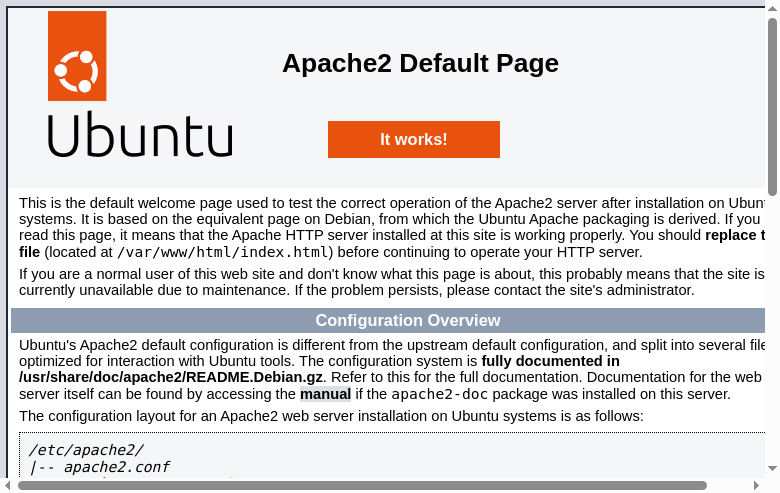
Task: Click the horizontal scrollbar thumb
Action: 362,485
